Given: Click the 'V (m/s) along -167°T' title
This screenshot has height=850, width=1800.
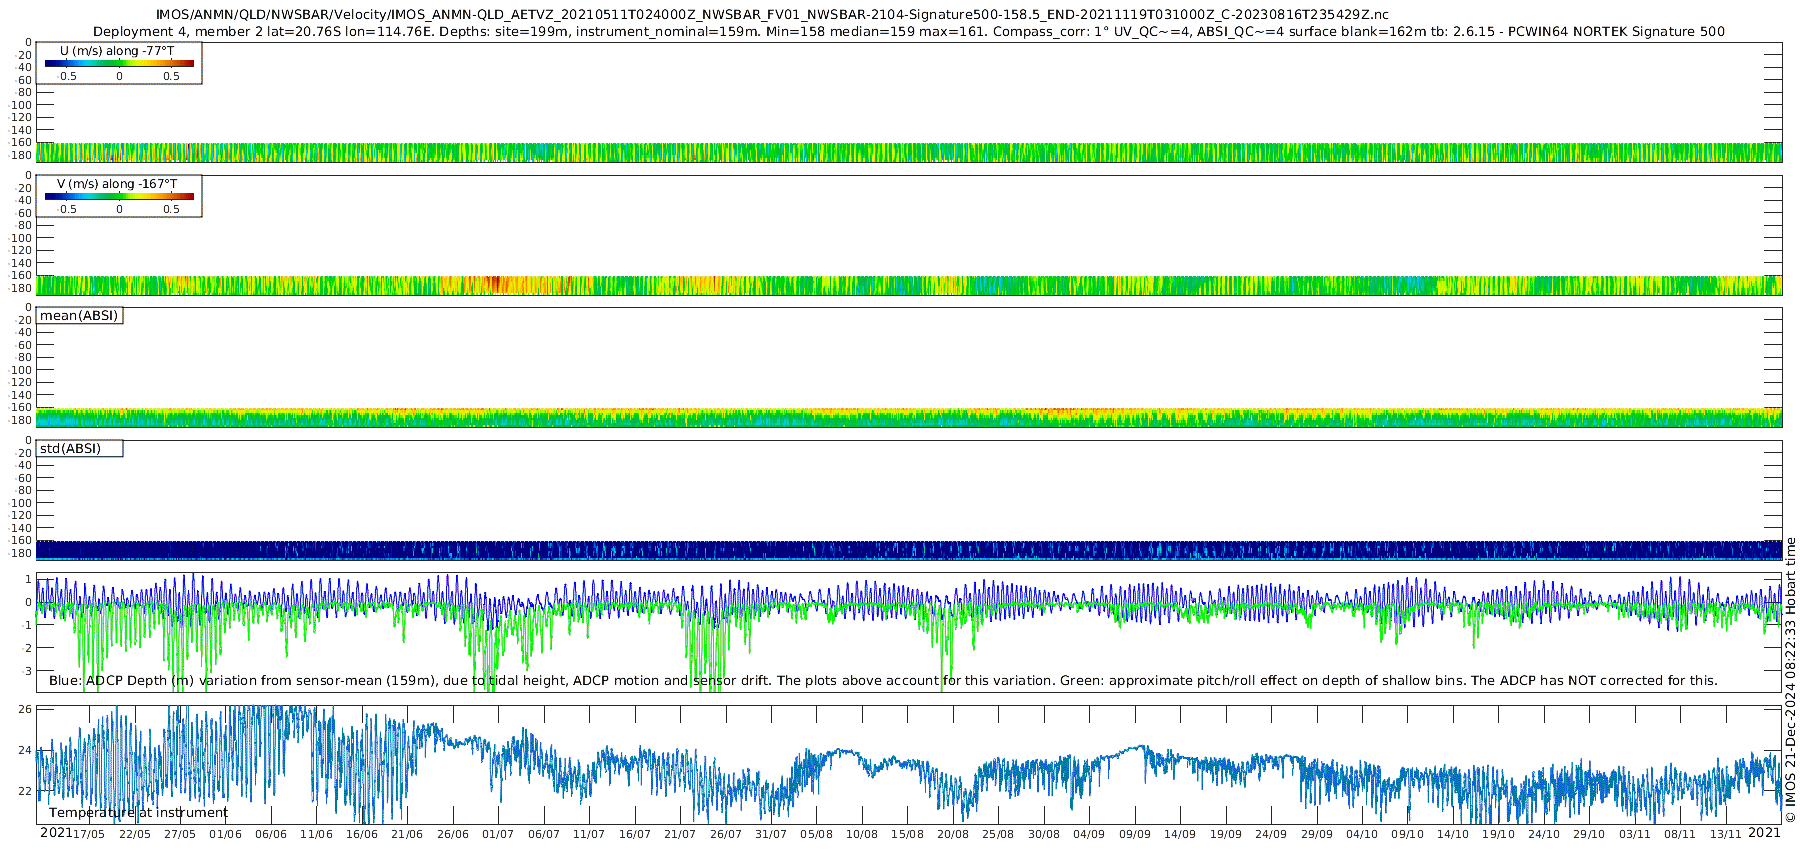Looking at the screenshot, I should click(117, 184).
